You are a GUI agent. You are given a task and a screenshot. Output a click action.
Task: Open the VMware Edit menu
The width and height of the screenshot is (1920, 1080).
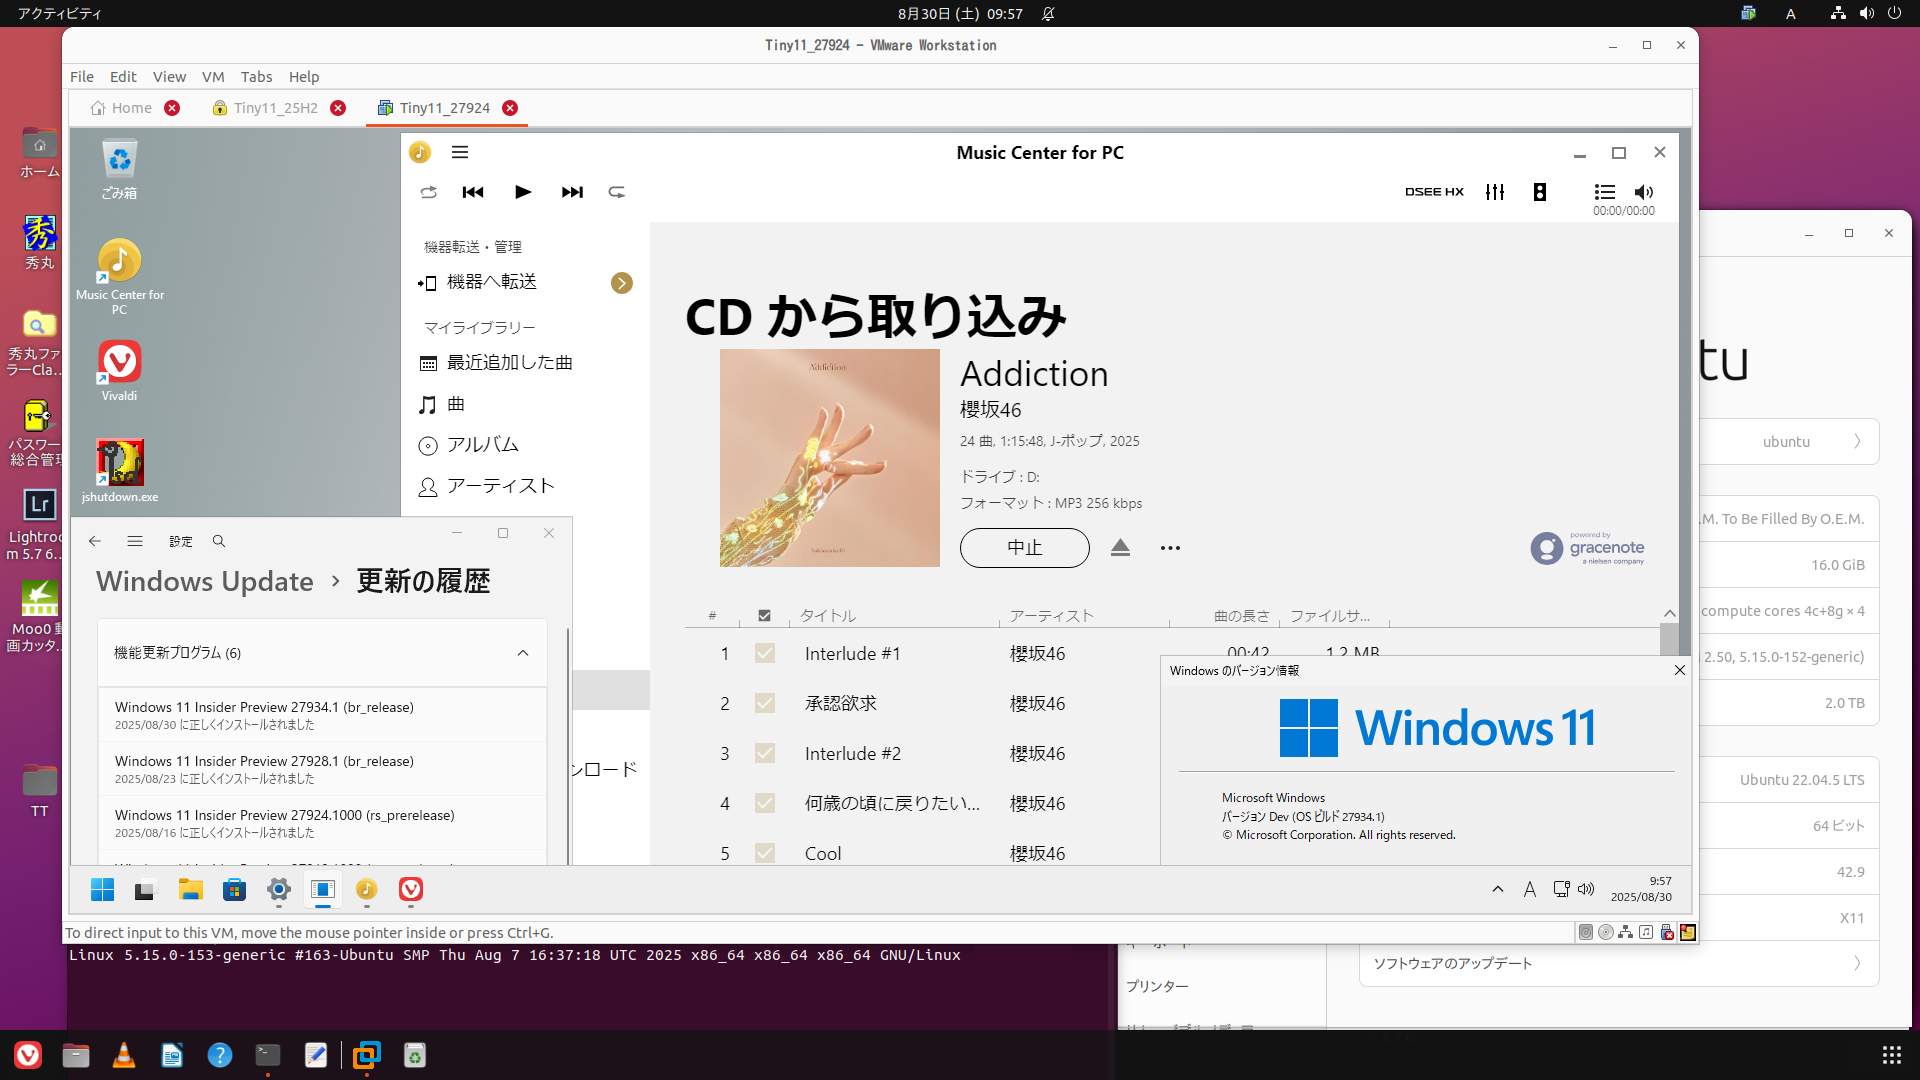point(123,77)
